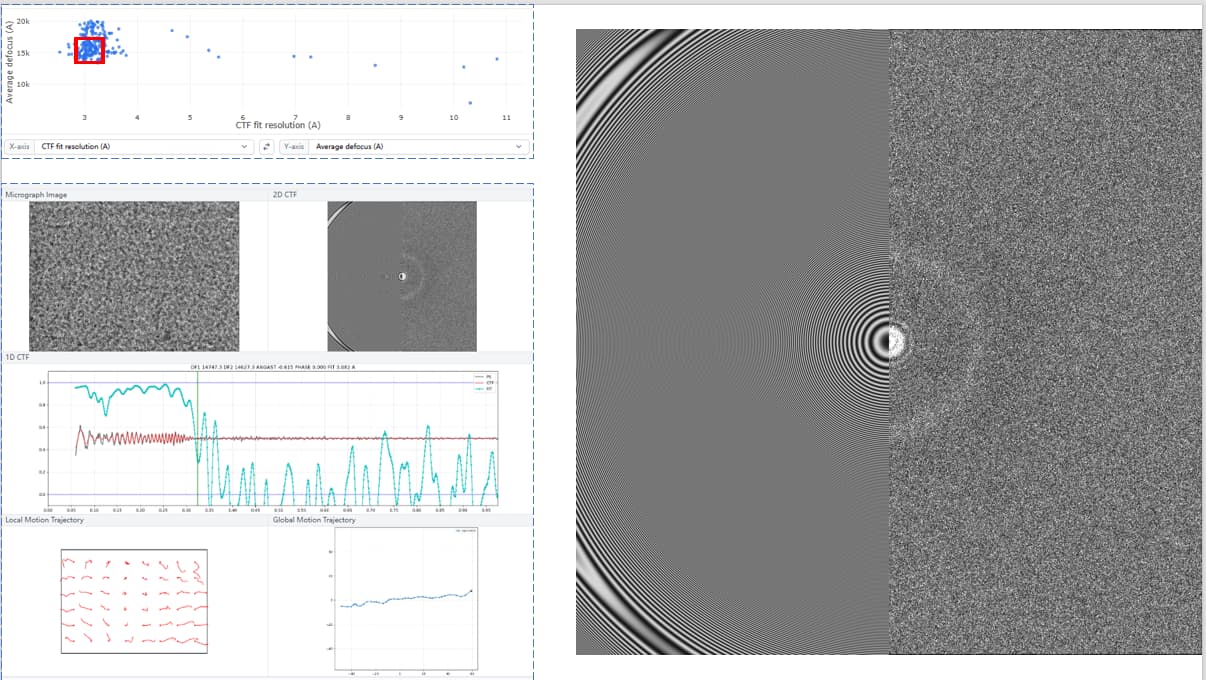Click the Micrograph Image thumbnail
Image resolution: width=1206 pixels, height=680 pixels.
coord(134,276)
